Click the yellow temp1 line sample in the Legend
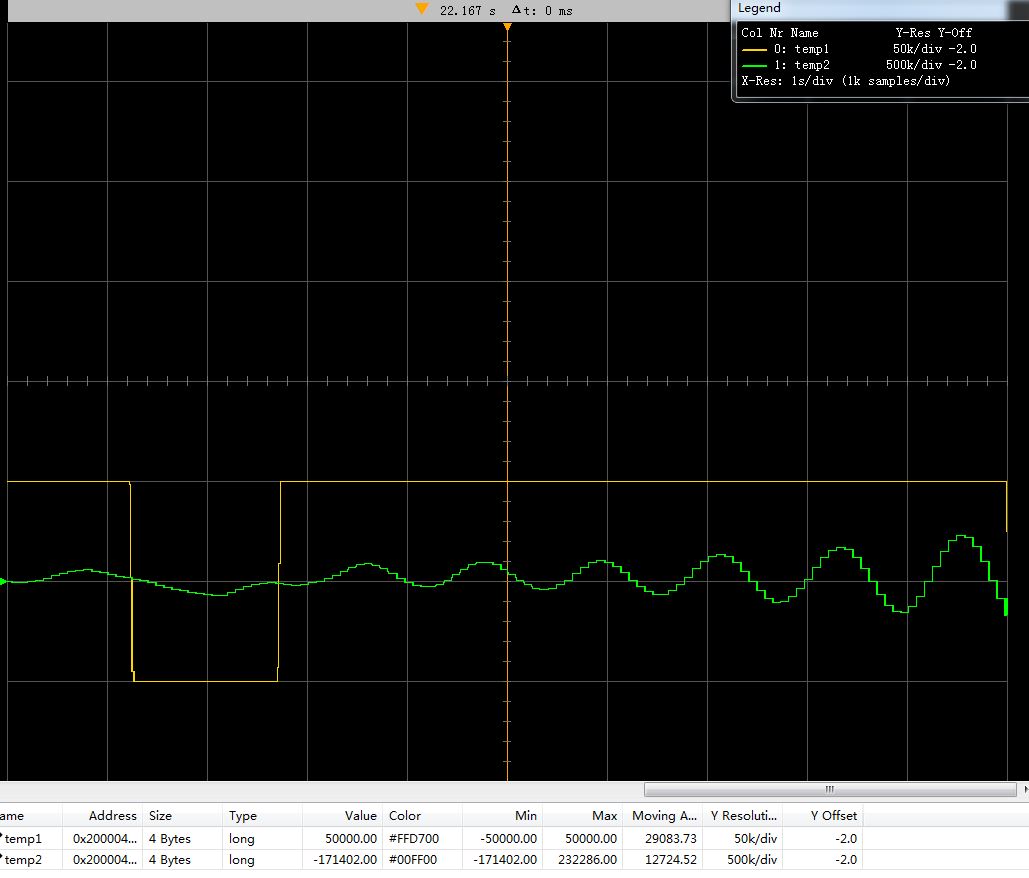The width and height of the screenshot is (1029, 878). tap(754, 50)
